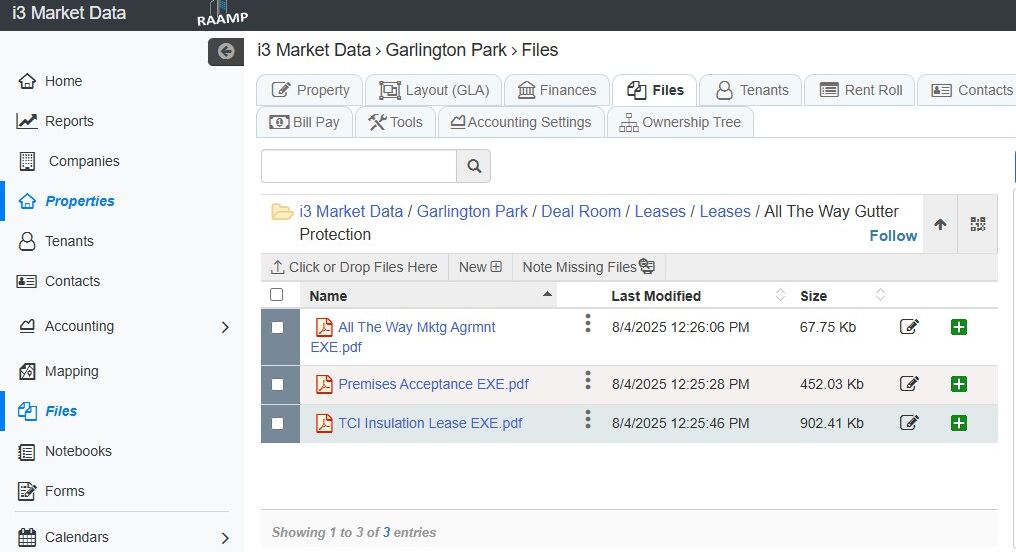
Task: Select checkbox for TCI Insulation Lease EXE.pdf
Action: 277,423
